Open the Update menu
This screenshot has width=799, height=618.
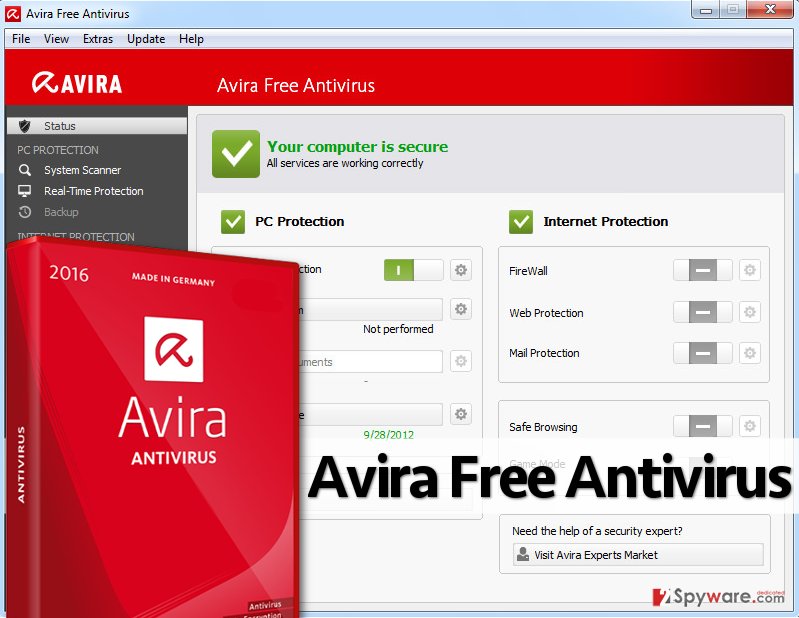point(146,39)
